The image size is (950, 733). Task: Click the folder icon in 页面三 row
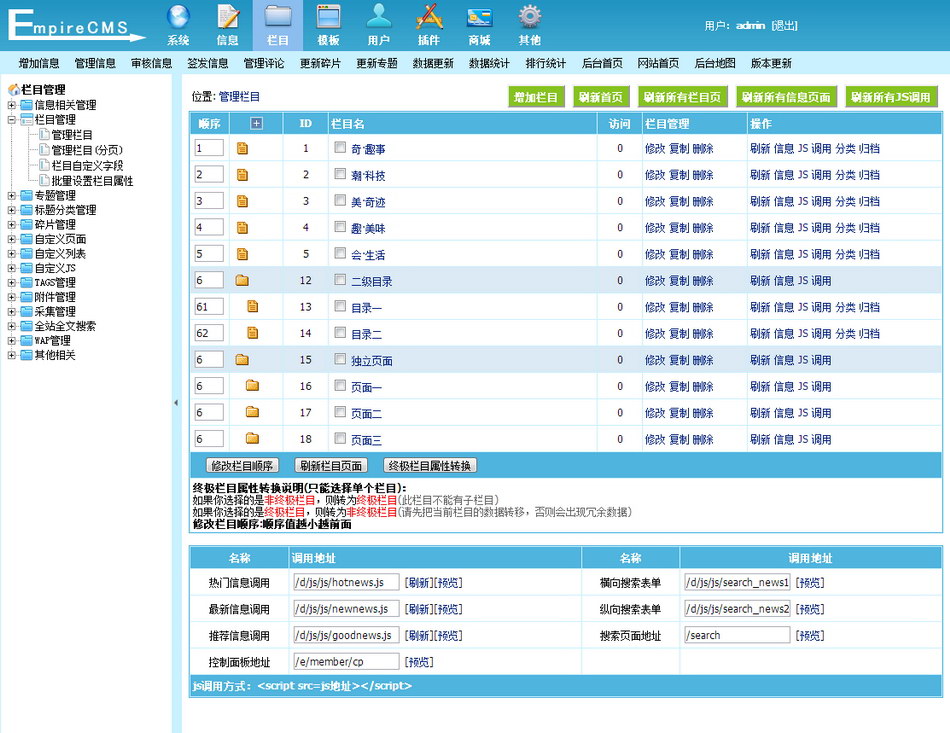click(253, 439)
